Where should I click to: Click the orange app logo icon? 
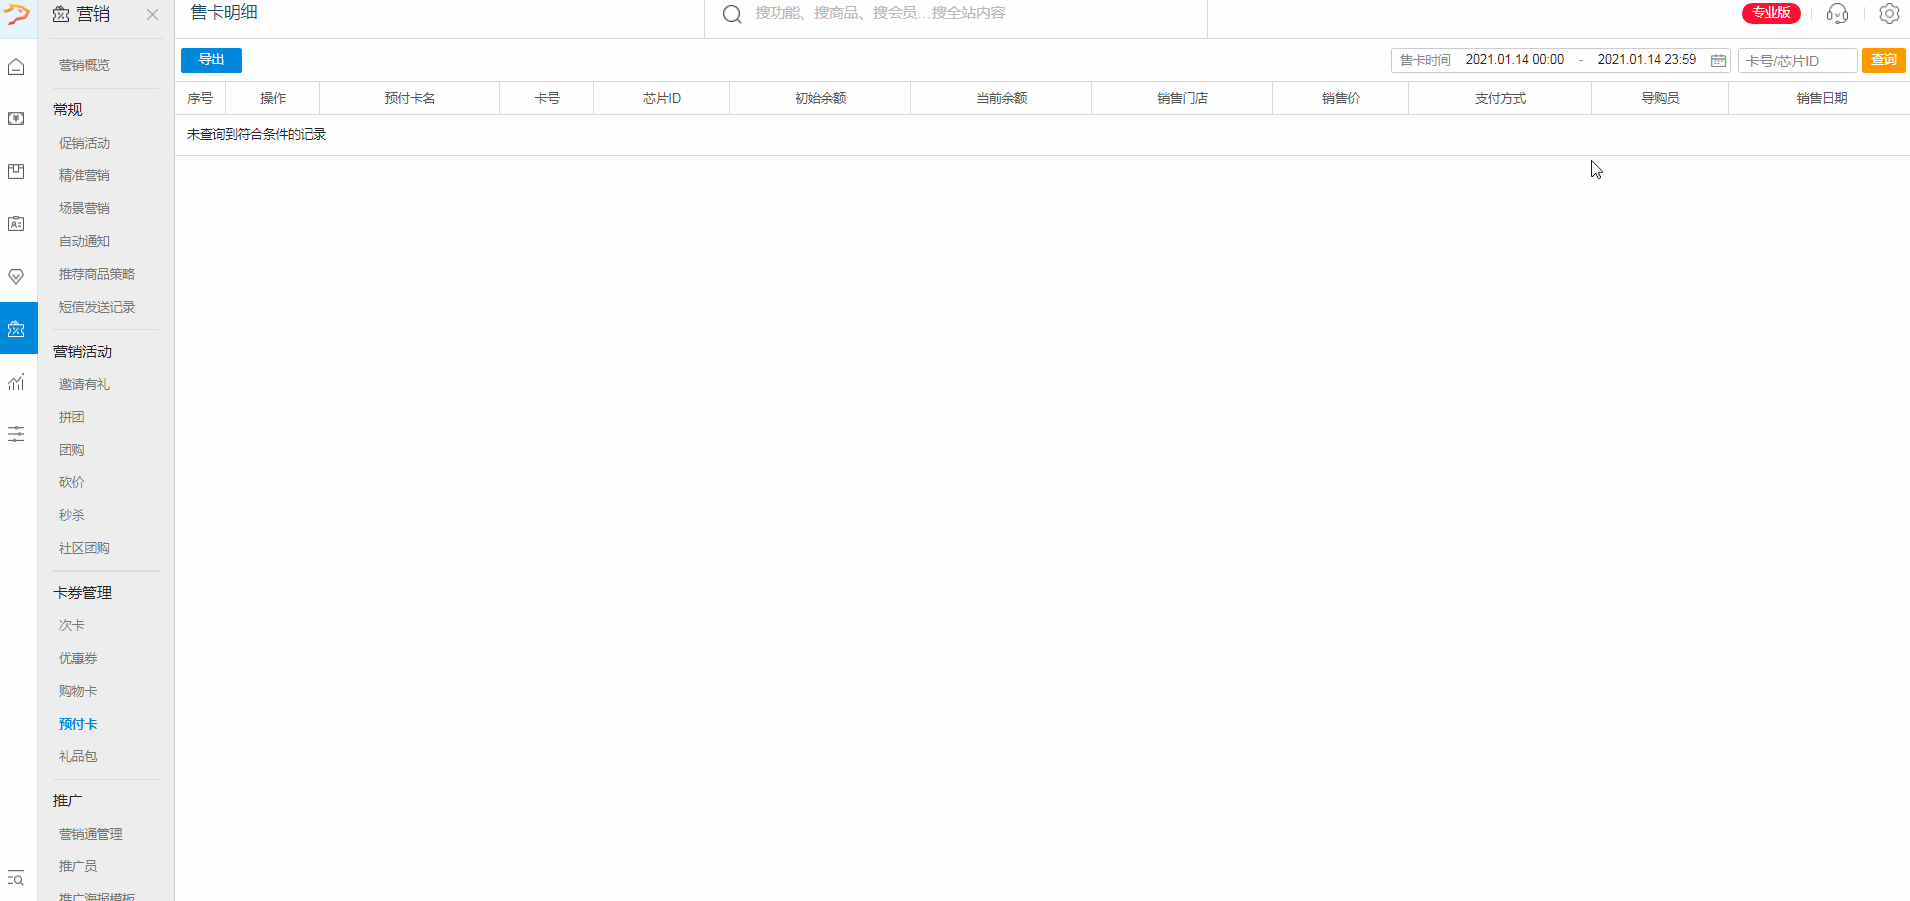tap(17, 14)
